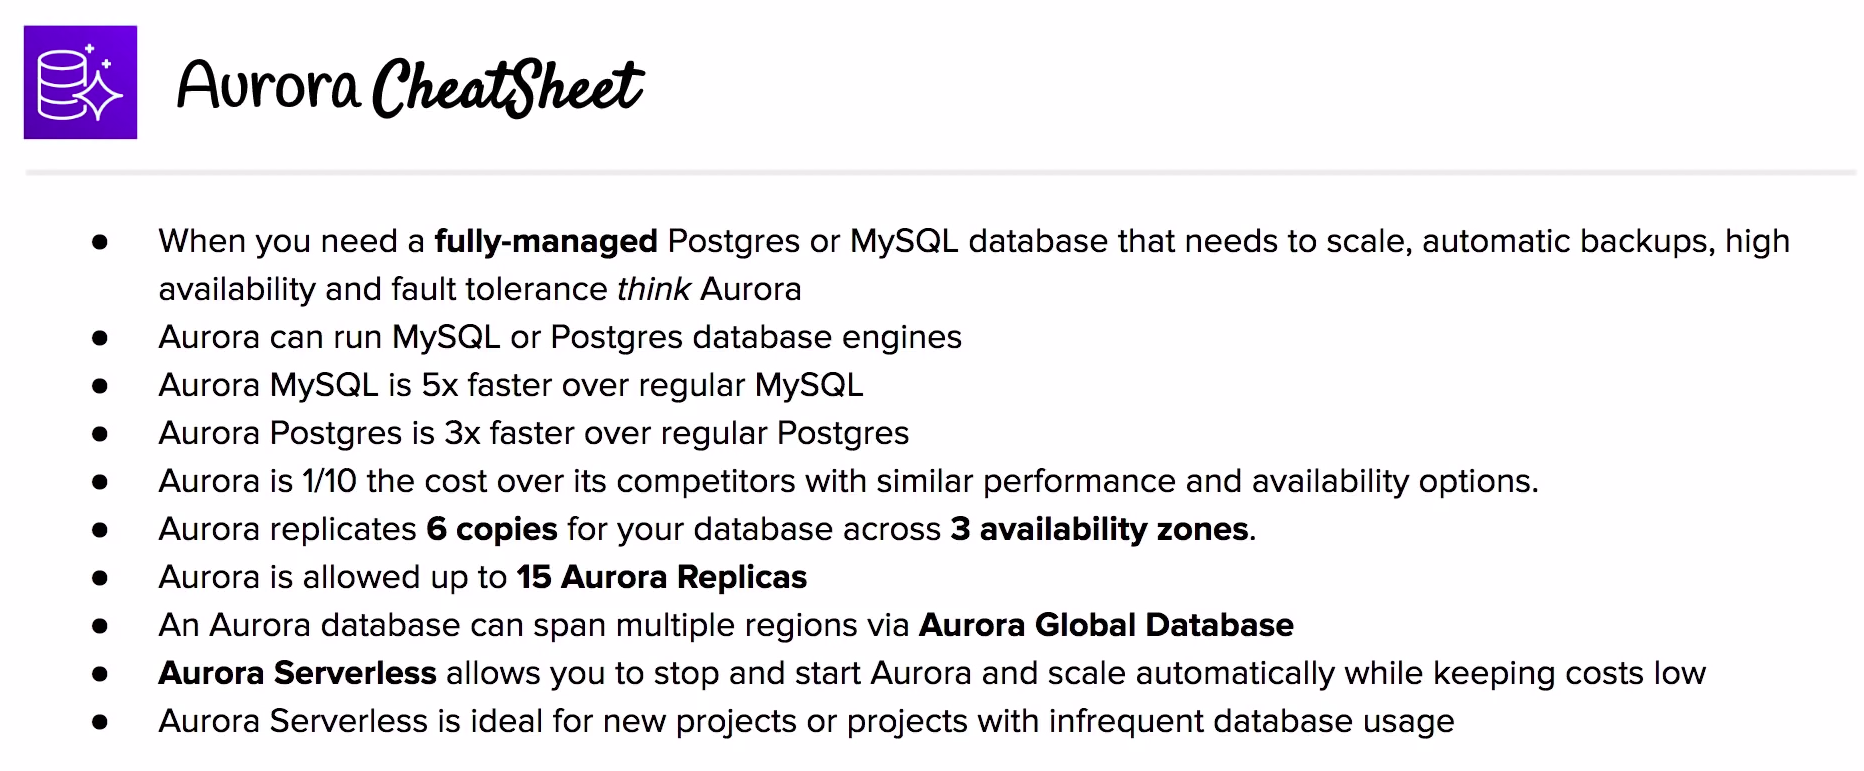Click the italic word 'think'

click(x=654, y=289)
